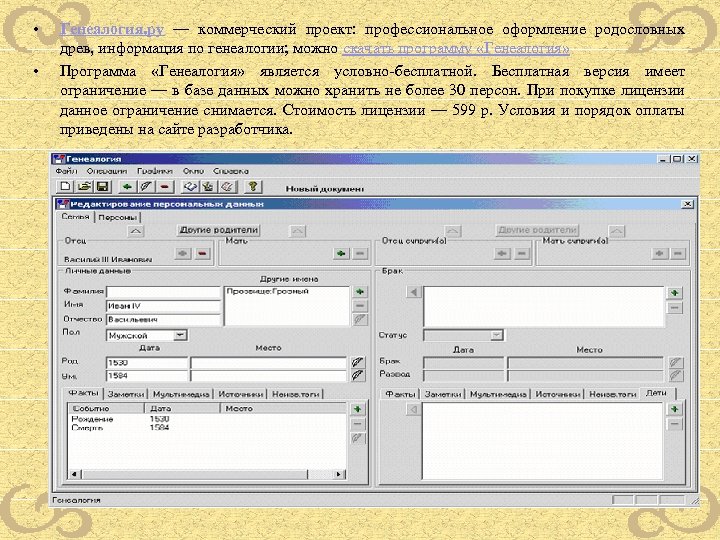Click the up chevron above Отец group
720x540 pixels.
click(x=135, y=231)
